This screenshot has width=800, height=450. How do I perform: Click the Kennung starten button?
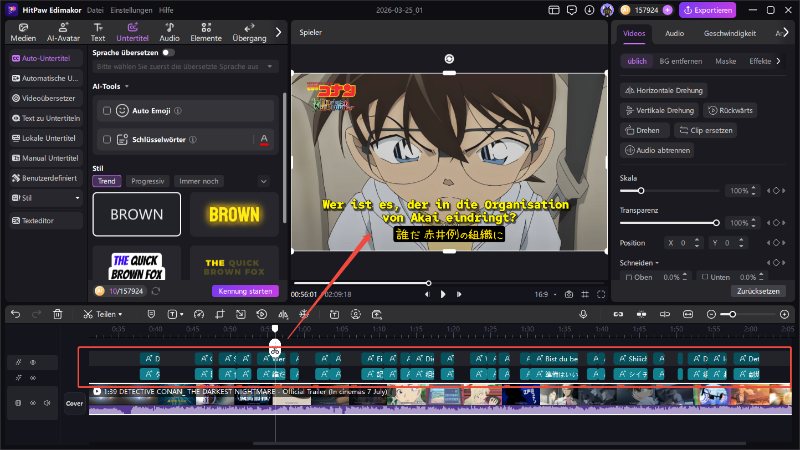(244, 291)
